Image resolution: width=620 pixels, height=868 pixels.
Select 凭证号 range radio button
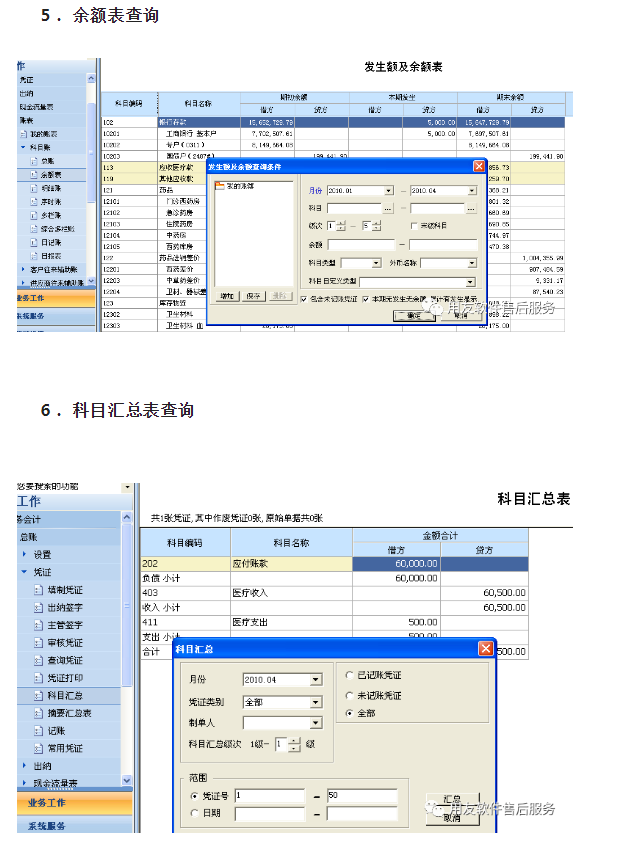pyautogui.click(x=194, y=796)
